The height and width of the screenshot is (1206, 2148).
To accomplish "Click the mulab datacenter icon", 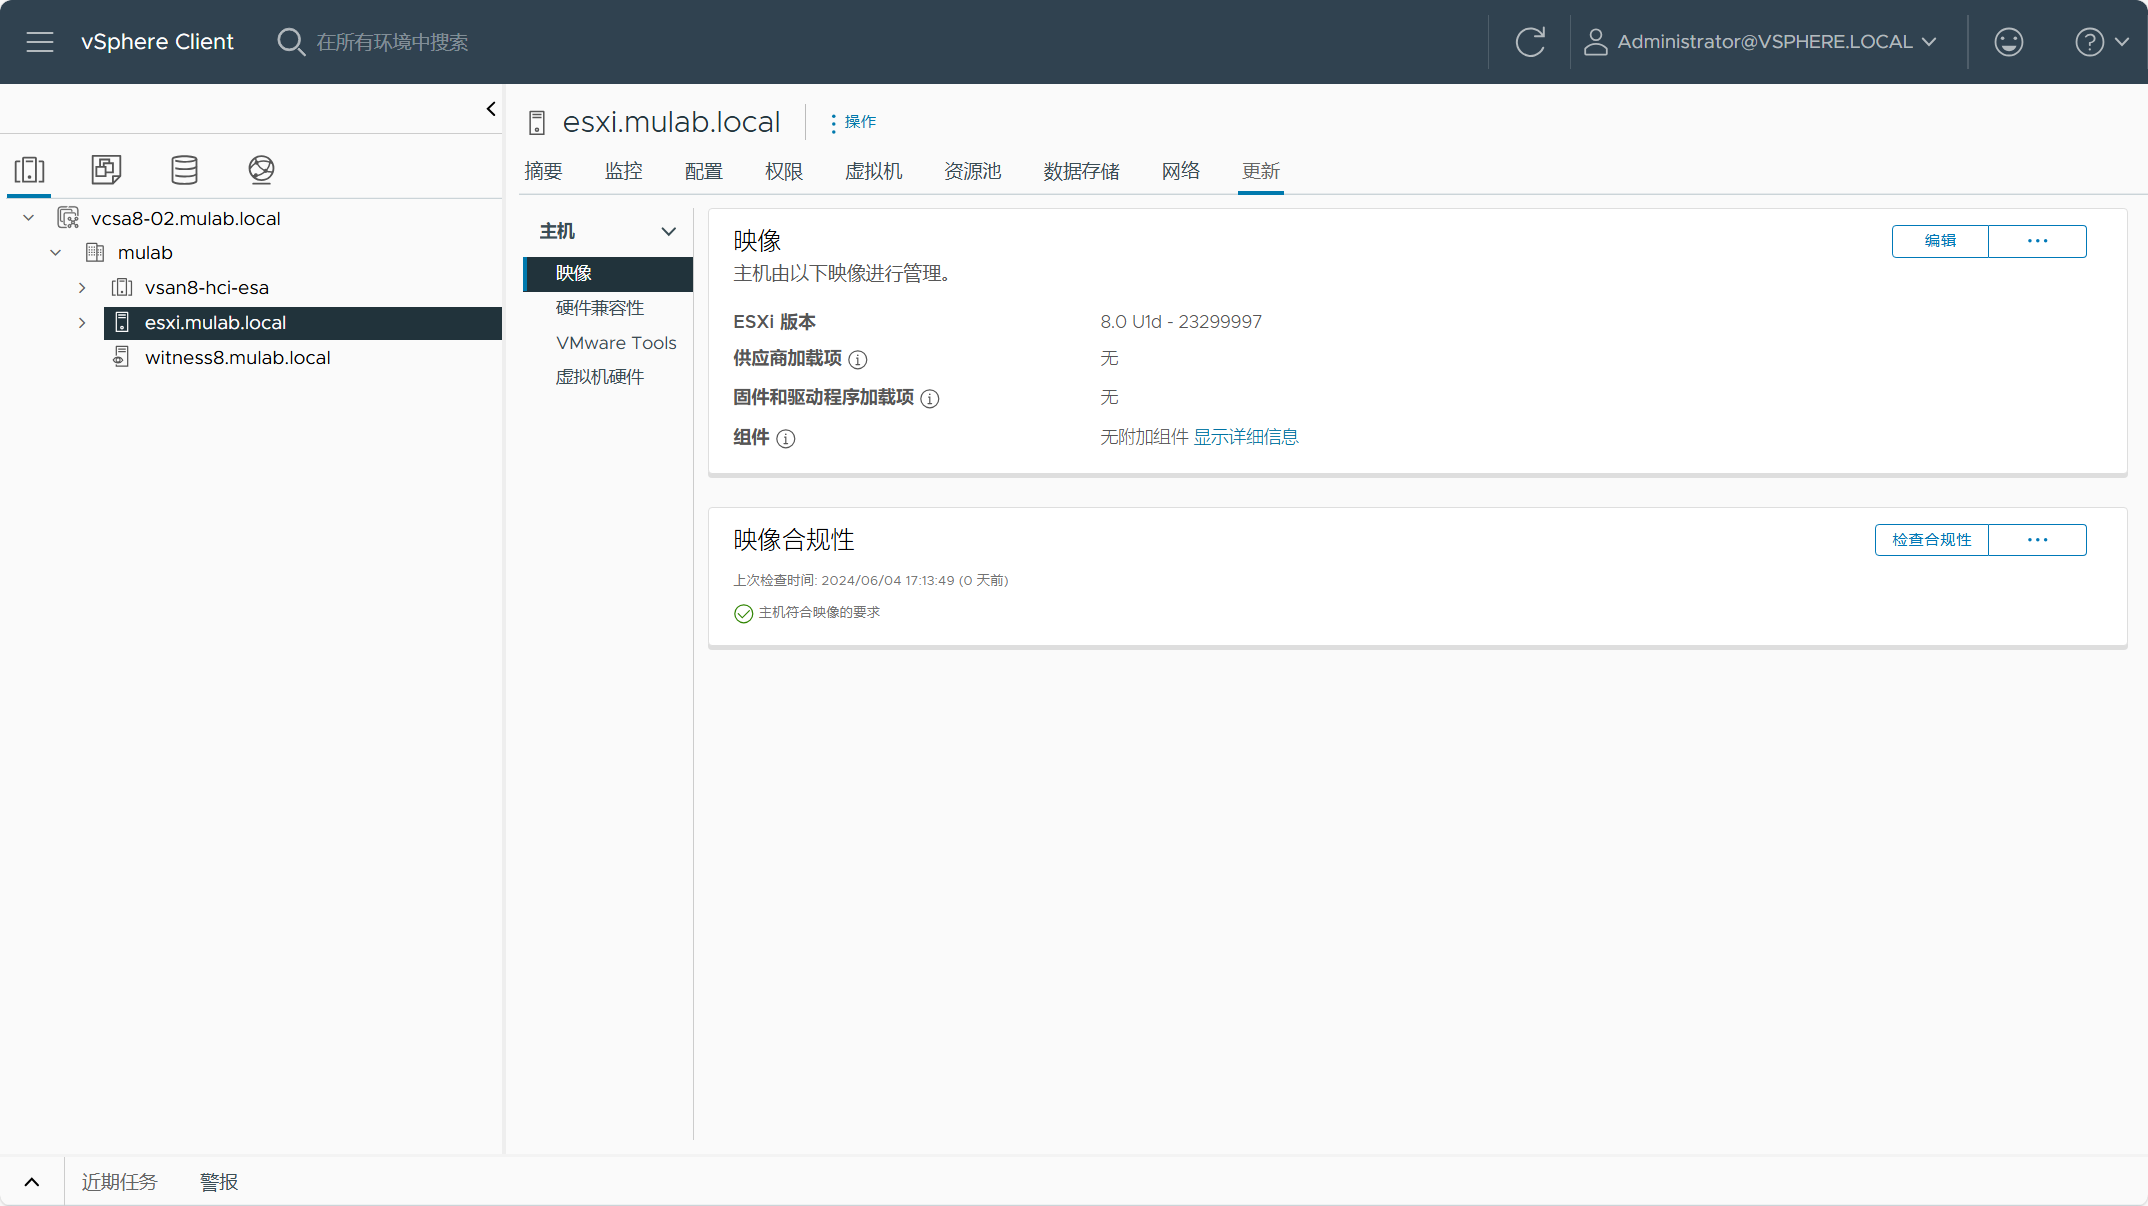I will pos(95,253).
